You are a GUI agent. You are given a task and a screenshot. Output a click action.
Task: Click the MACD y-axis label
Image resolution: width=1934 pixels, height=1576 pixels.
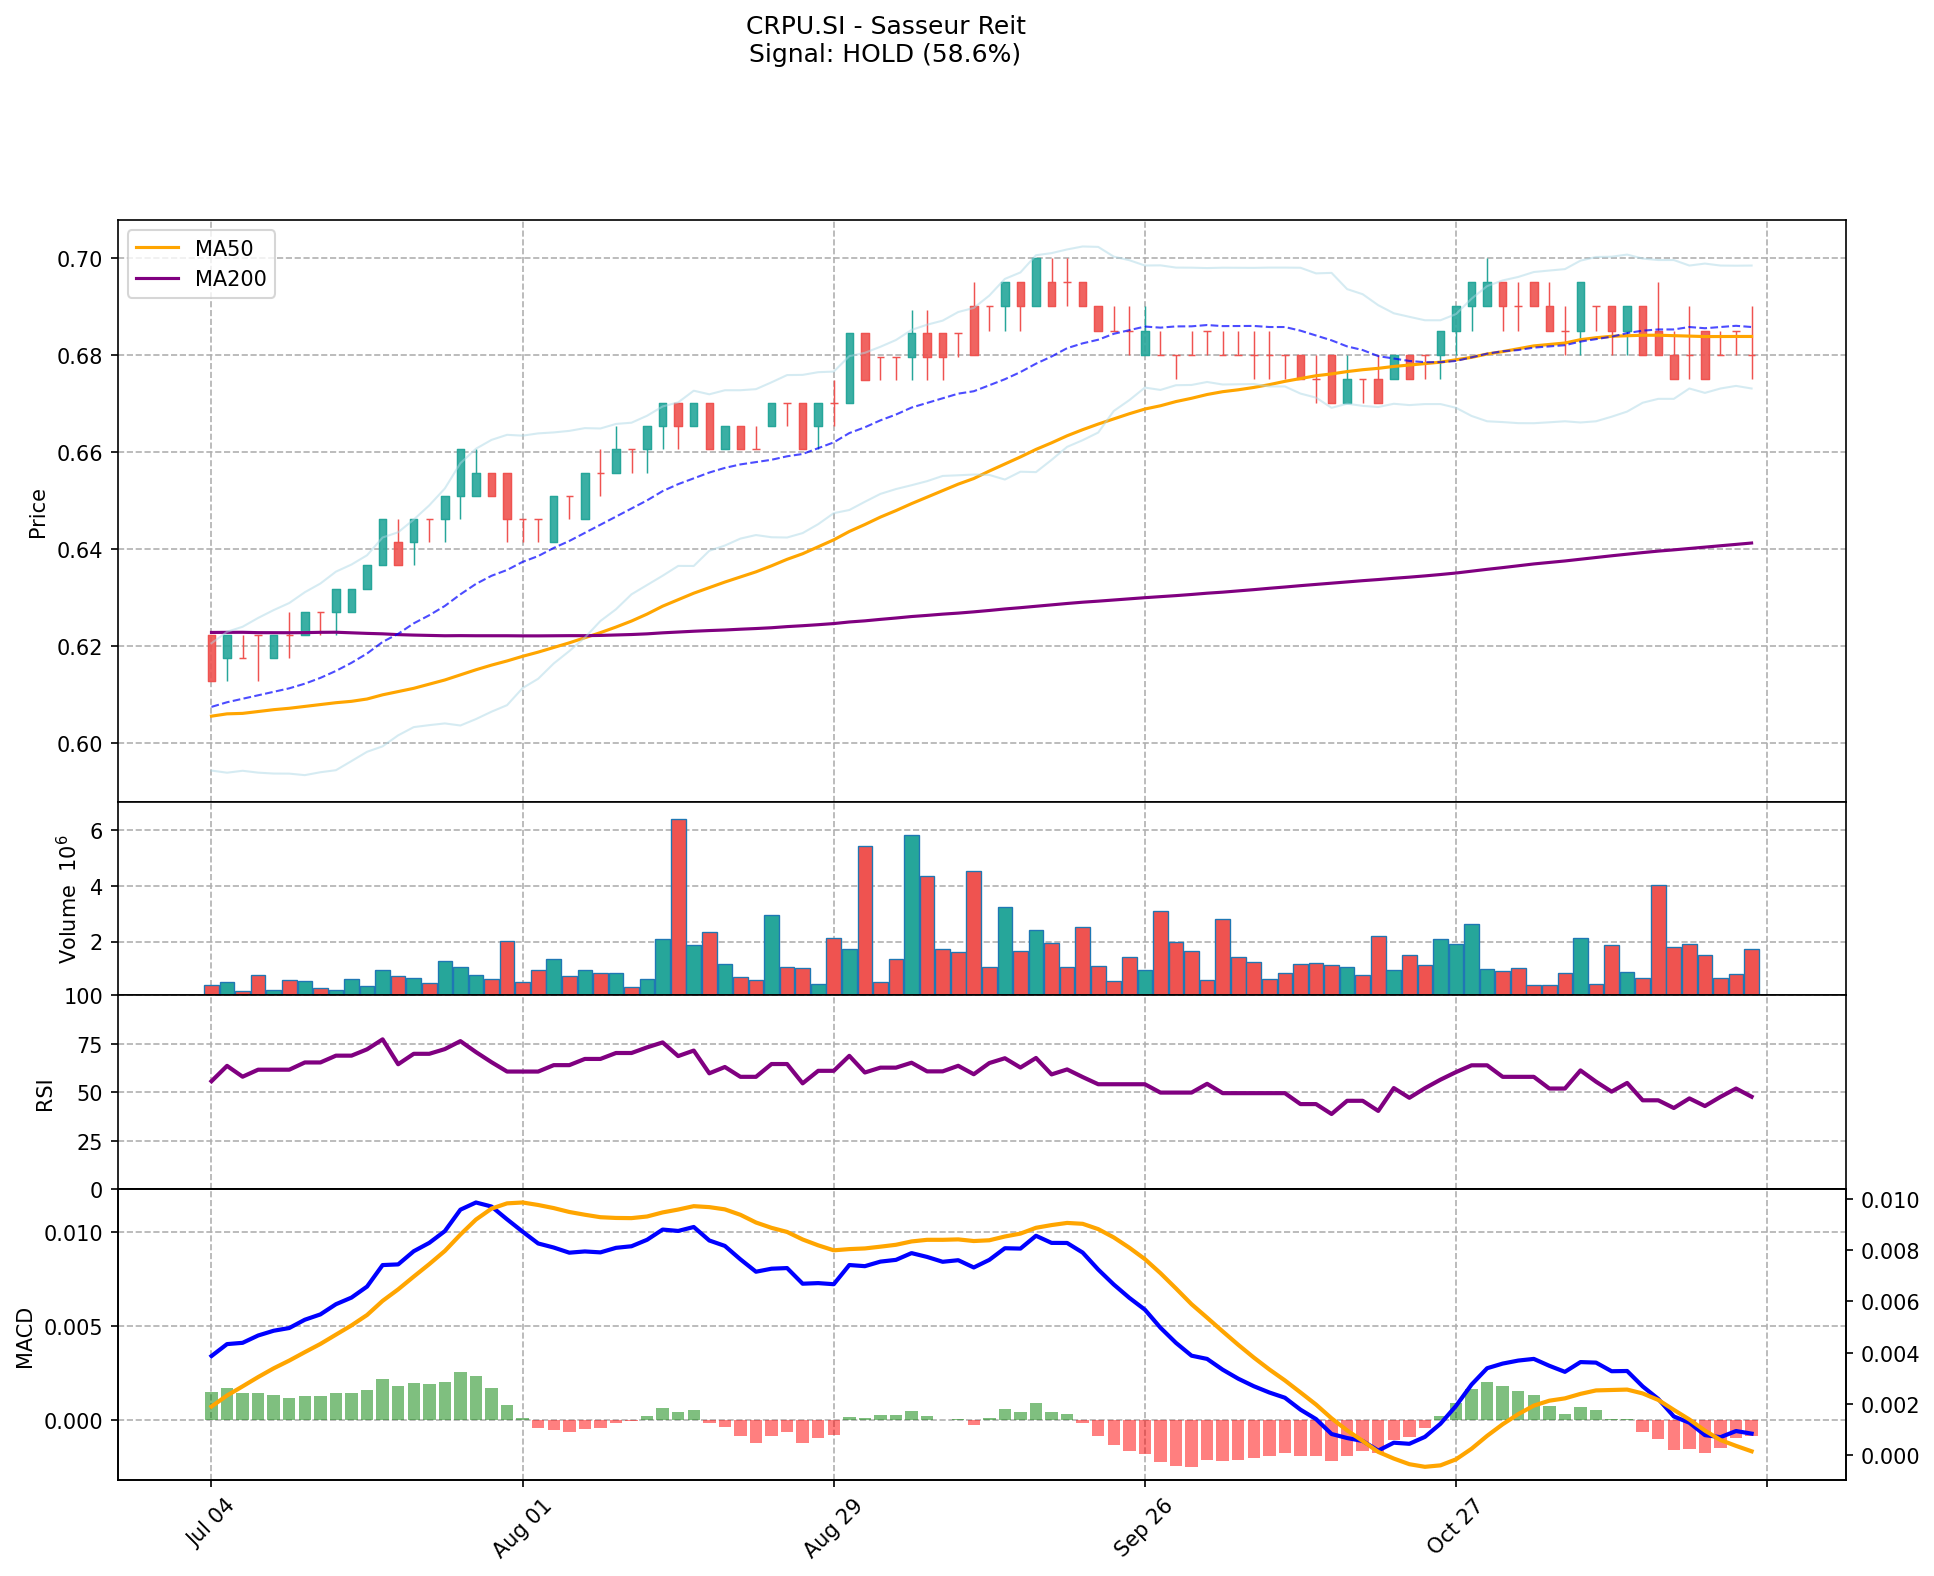click(x=24, y=1338)
